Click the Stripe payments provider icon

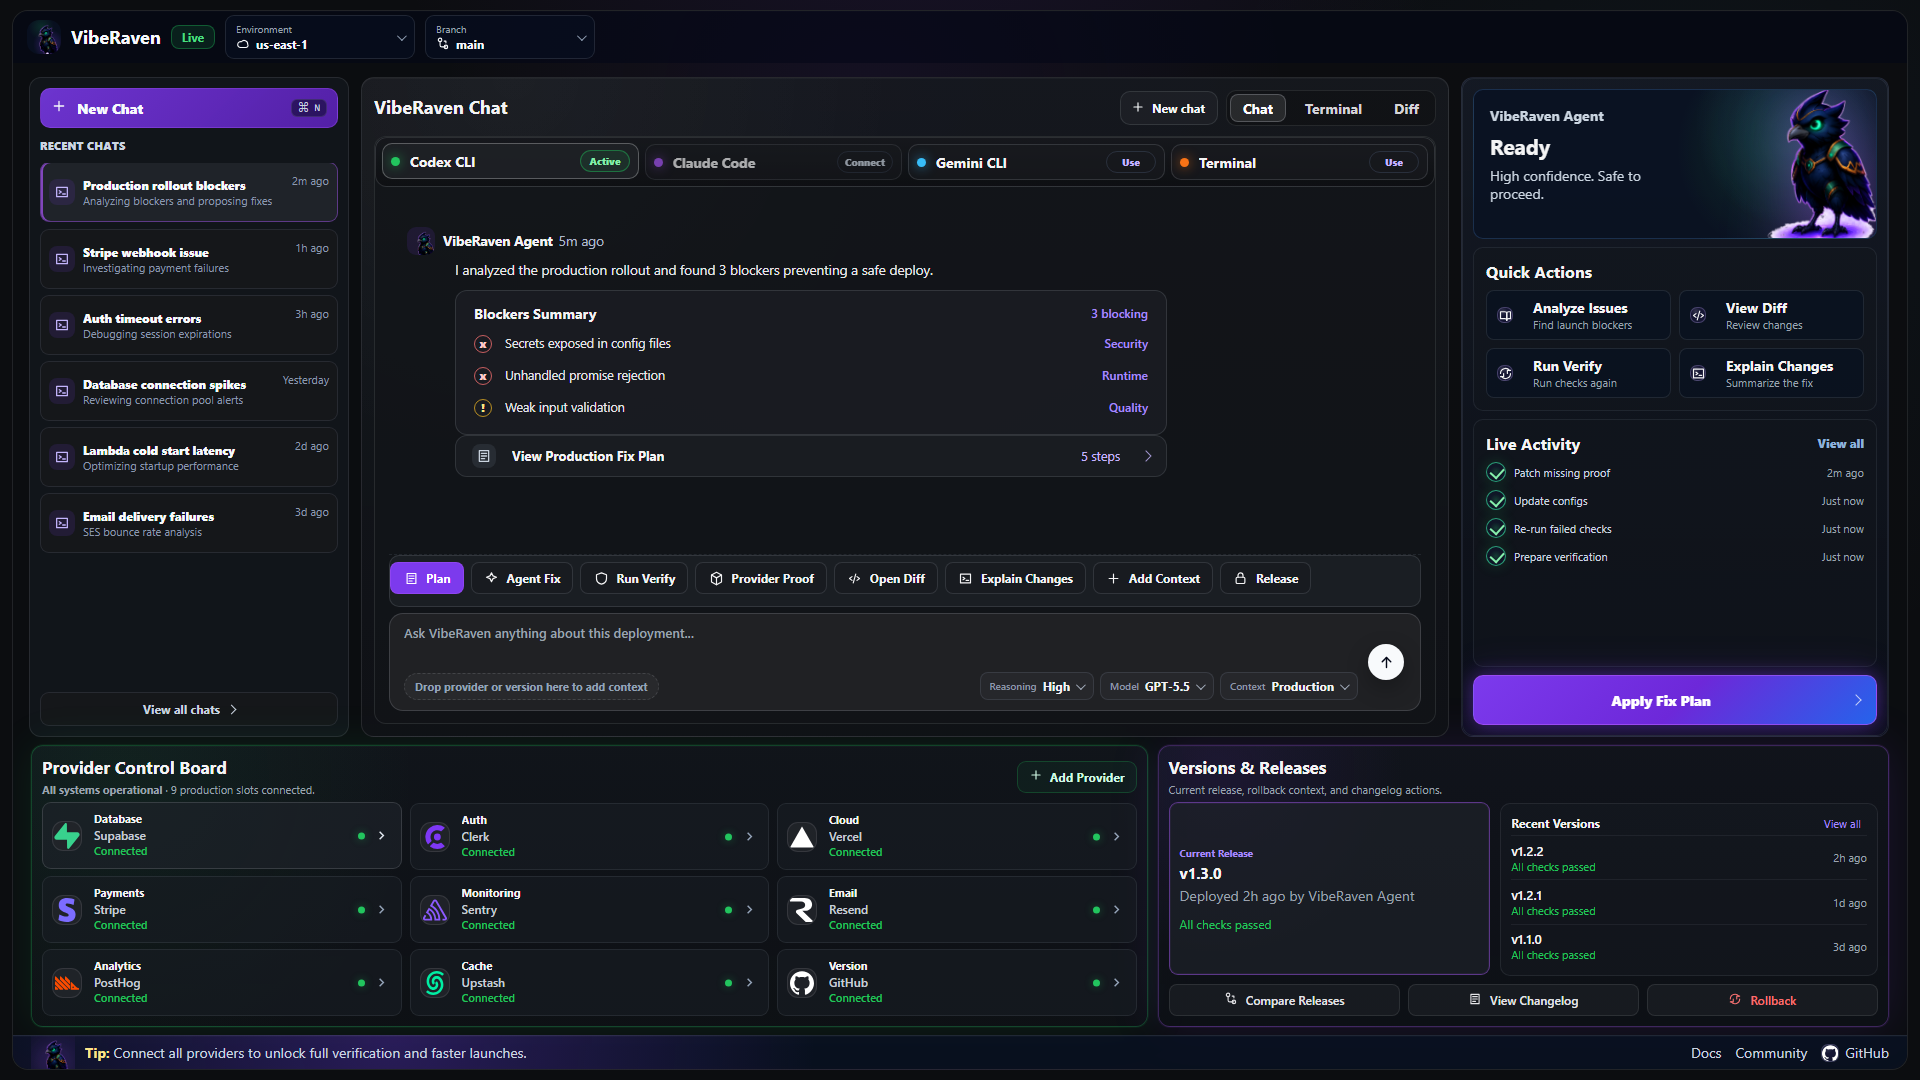[67, 909]
